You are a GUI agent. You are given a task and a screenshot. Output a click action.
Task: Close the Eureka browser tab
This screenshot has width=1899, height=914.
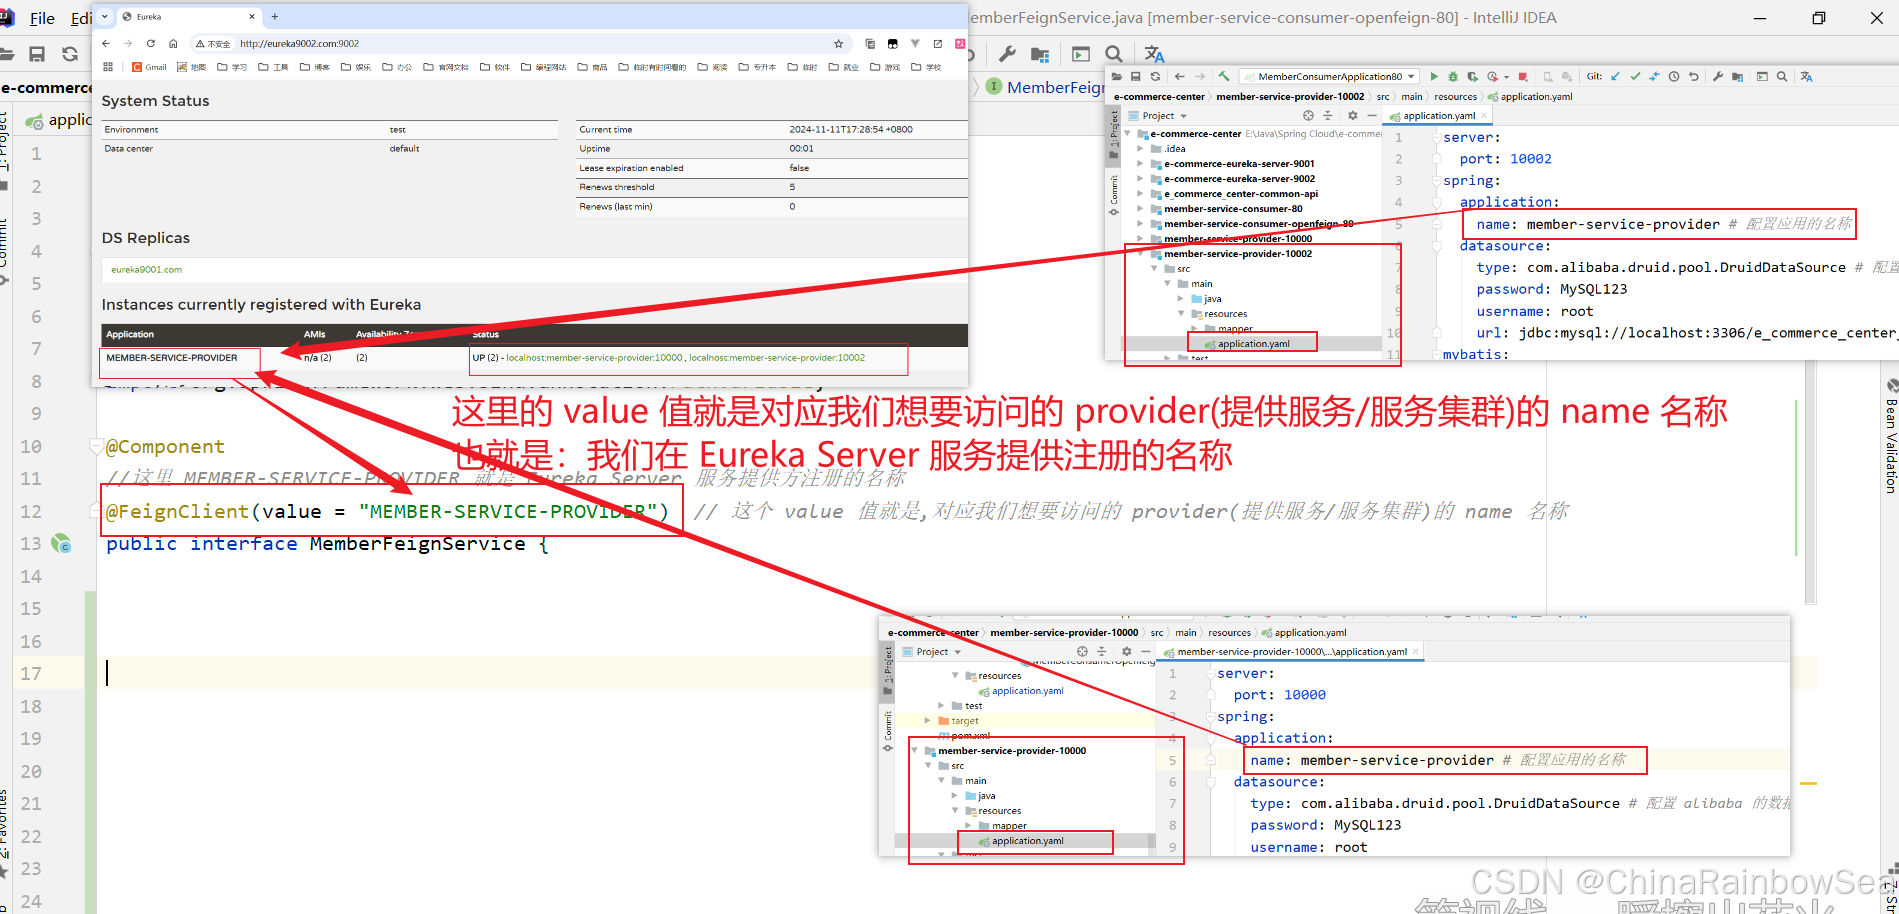click(x=251, y=17)
